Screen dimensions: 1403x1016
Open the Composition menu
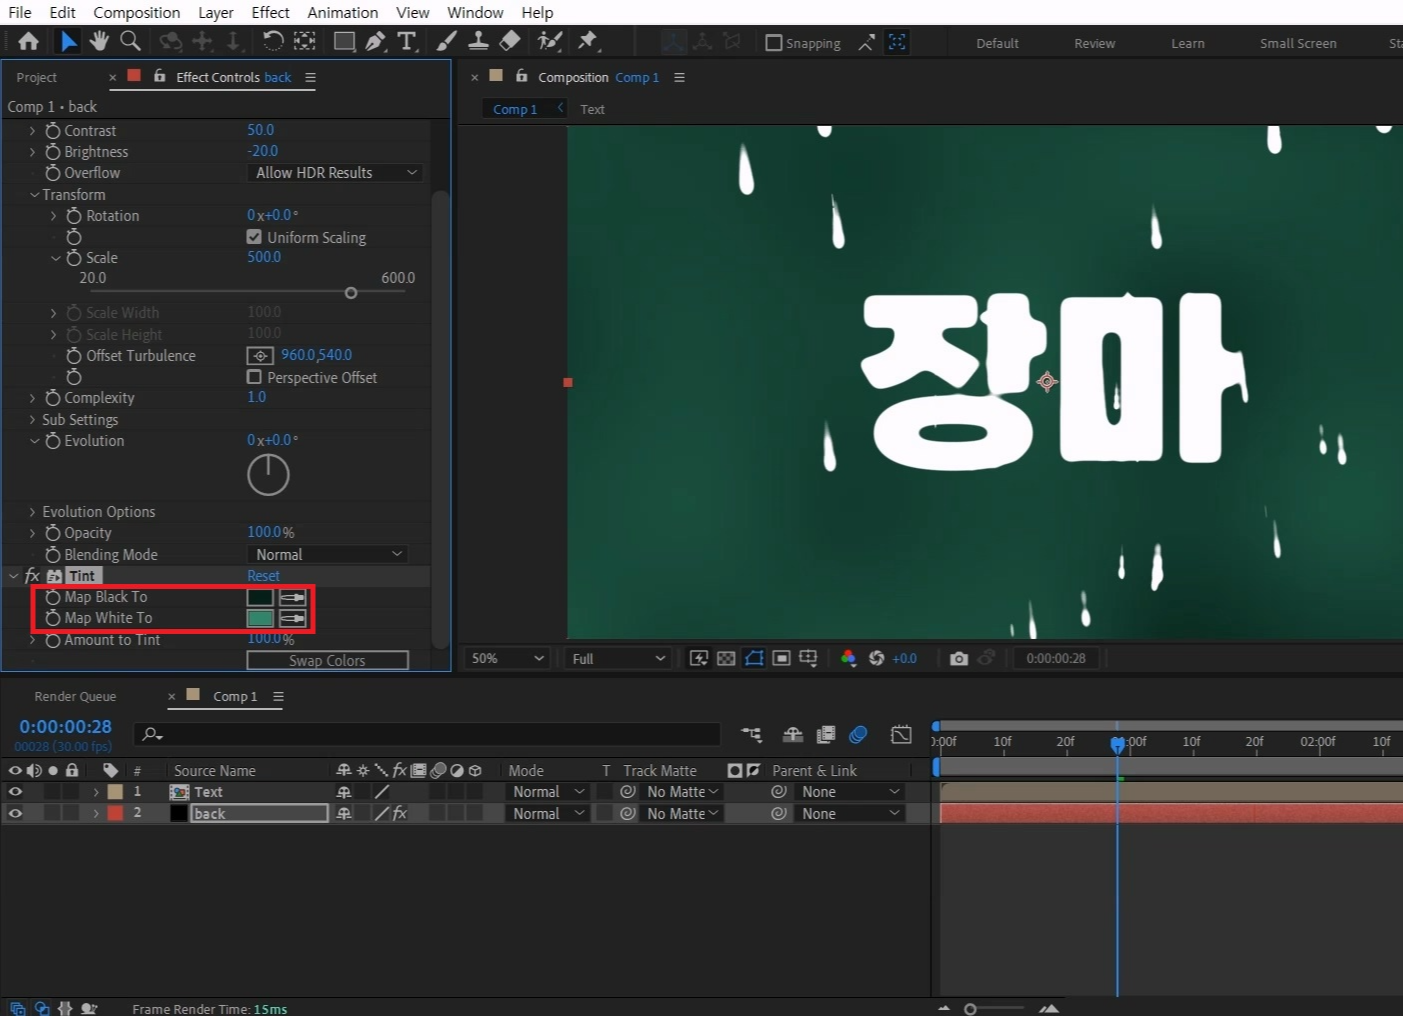click(x=137, y=12)
